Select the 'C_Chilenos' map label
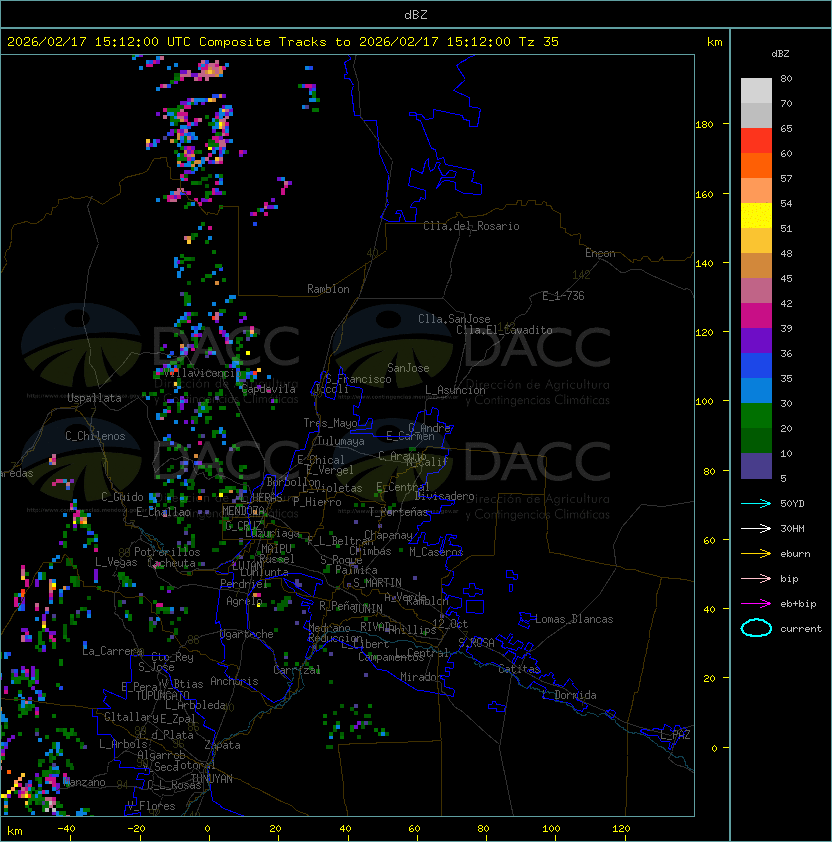 (x=95, y=436)
